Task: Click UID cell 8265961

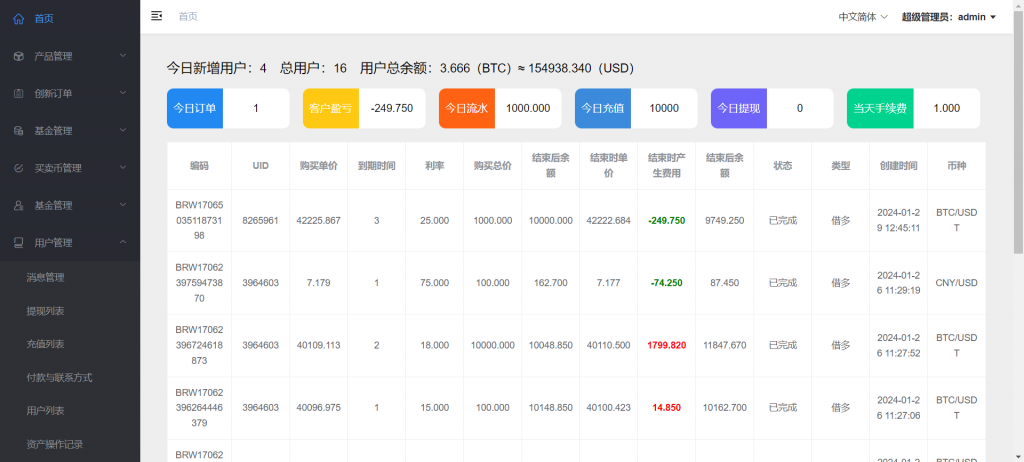Action: coord(261,221)
